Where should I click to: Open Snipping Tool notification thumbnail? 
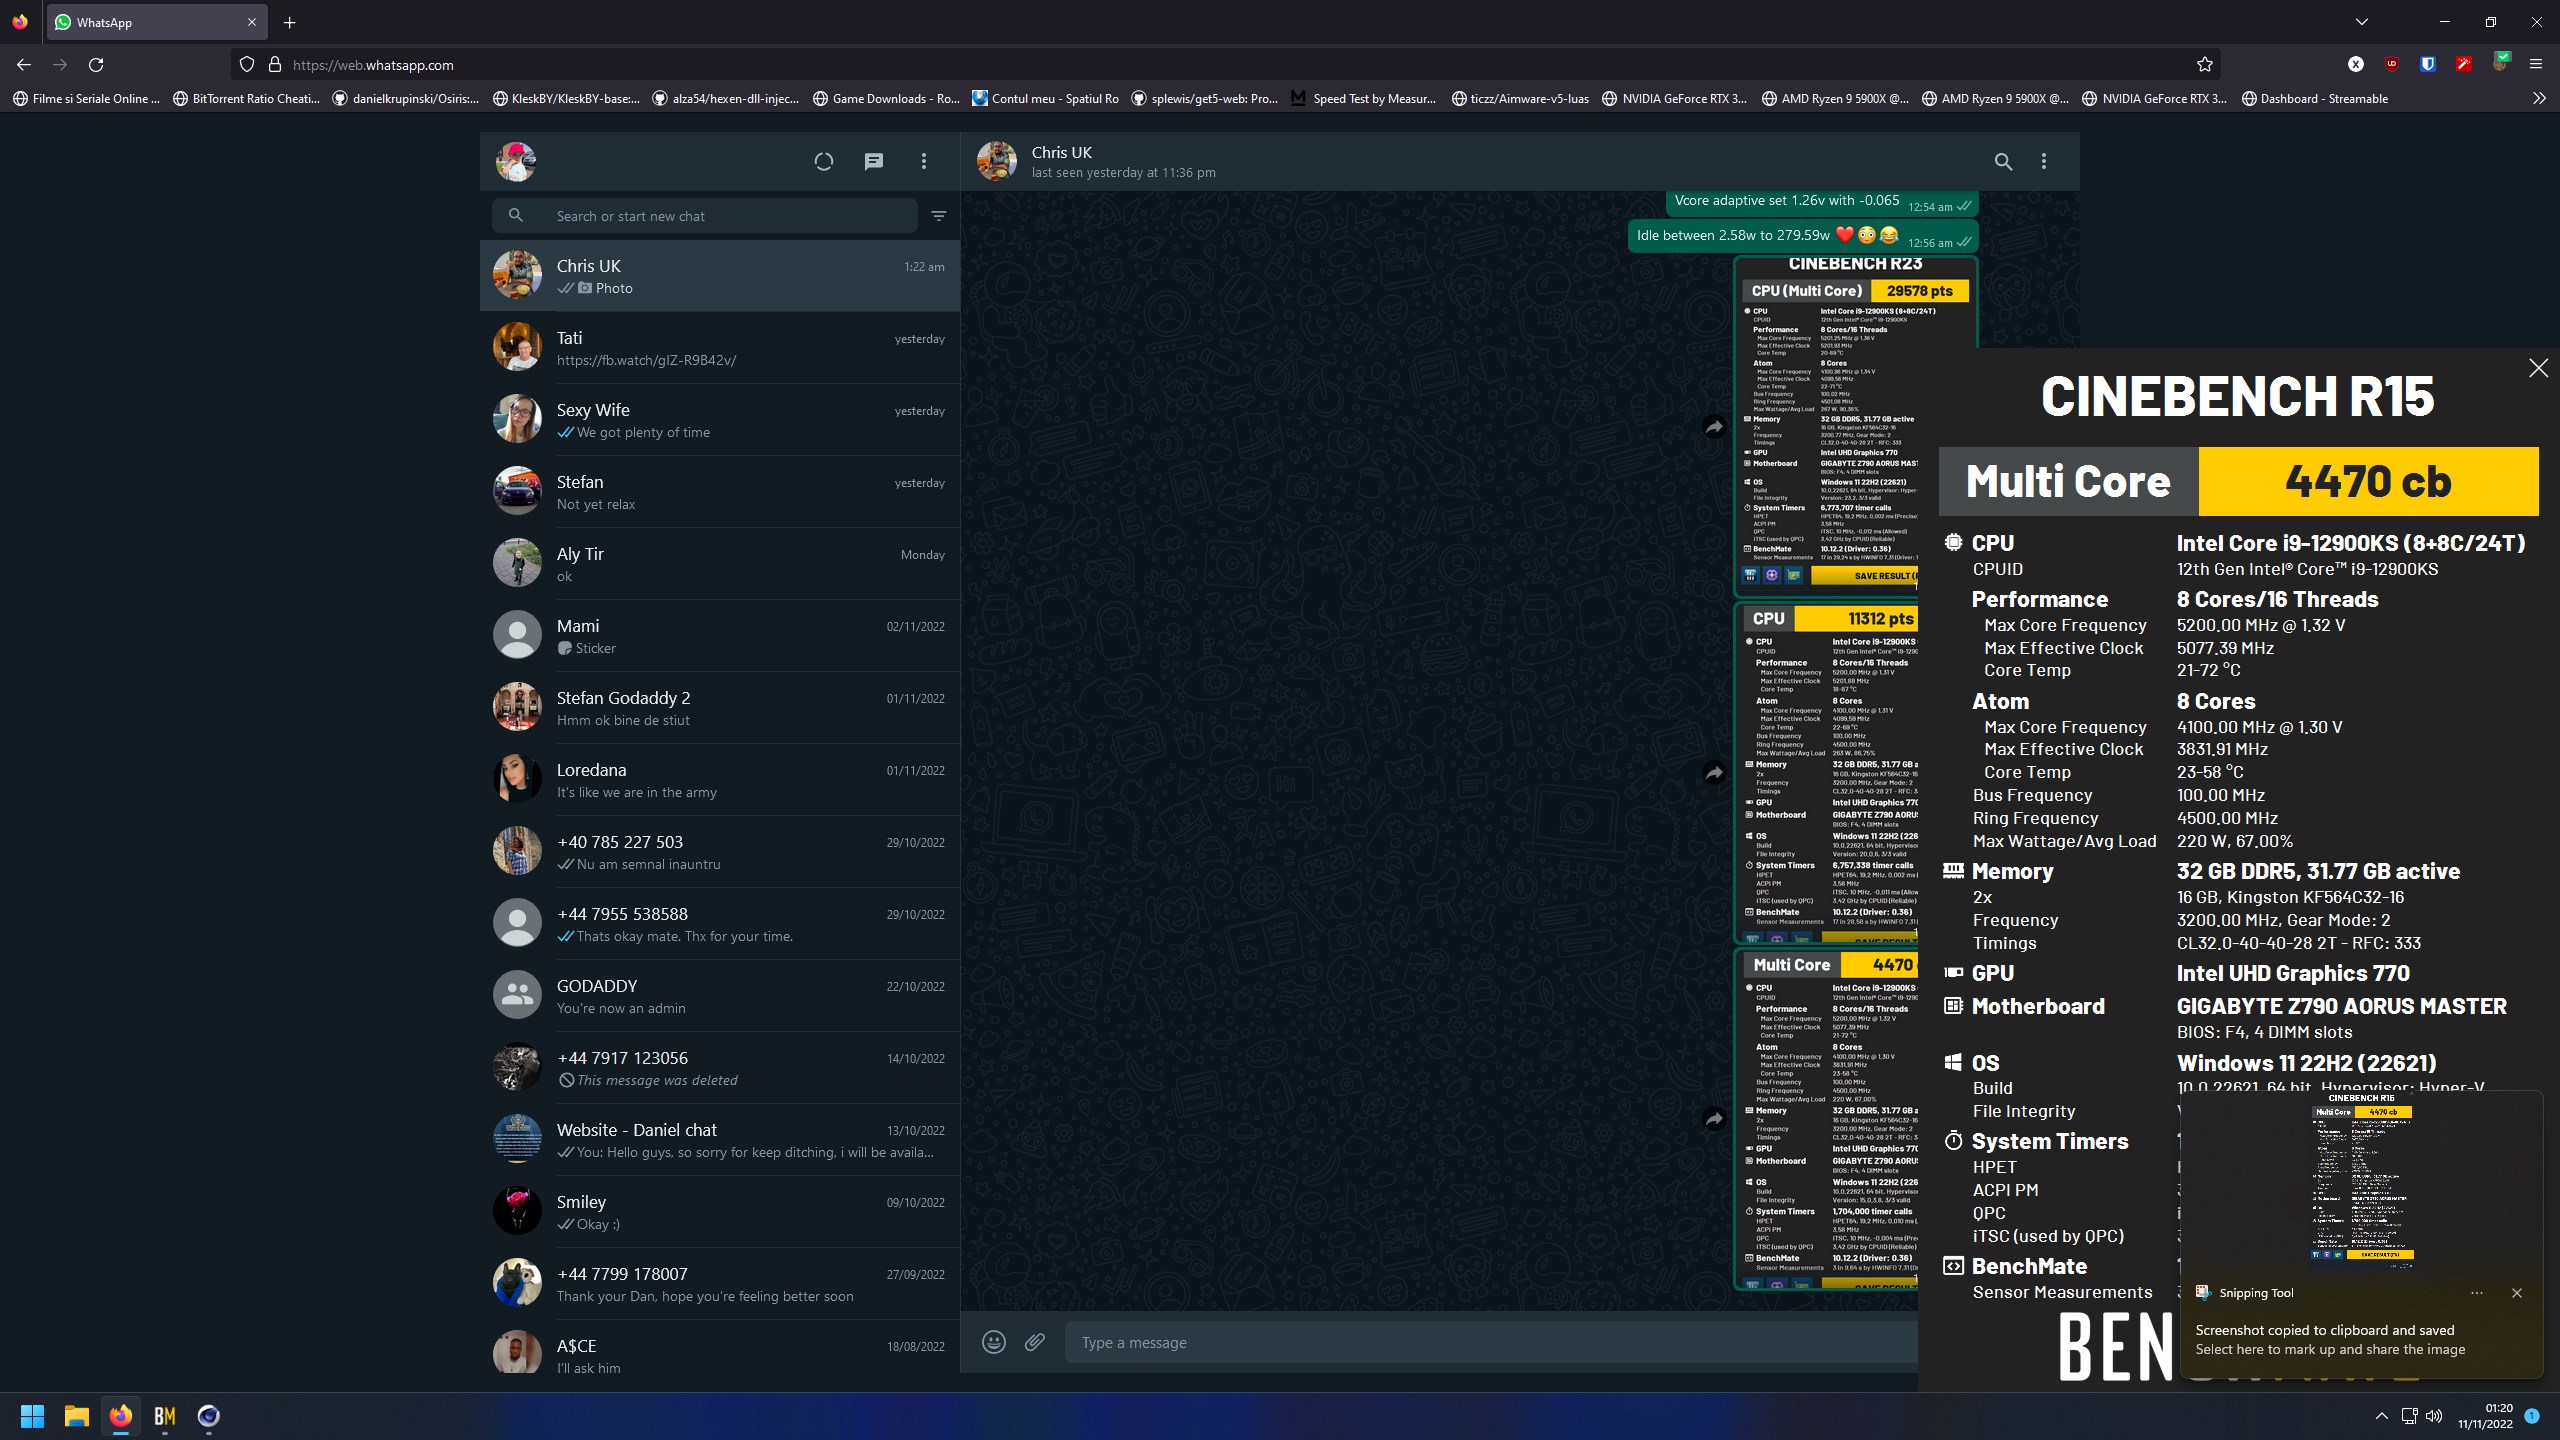[2362, 1181]
